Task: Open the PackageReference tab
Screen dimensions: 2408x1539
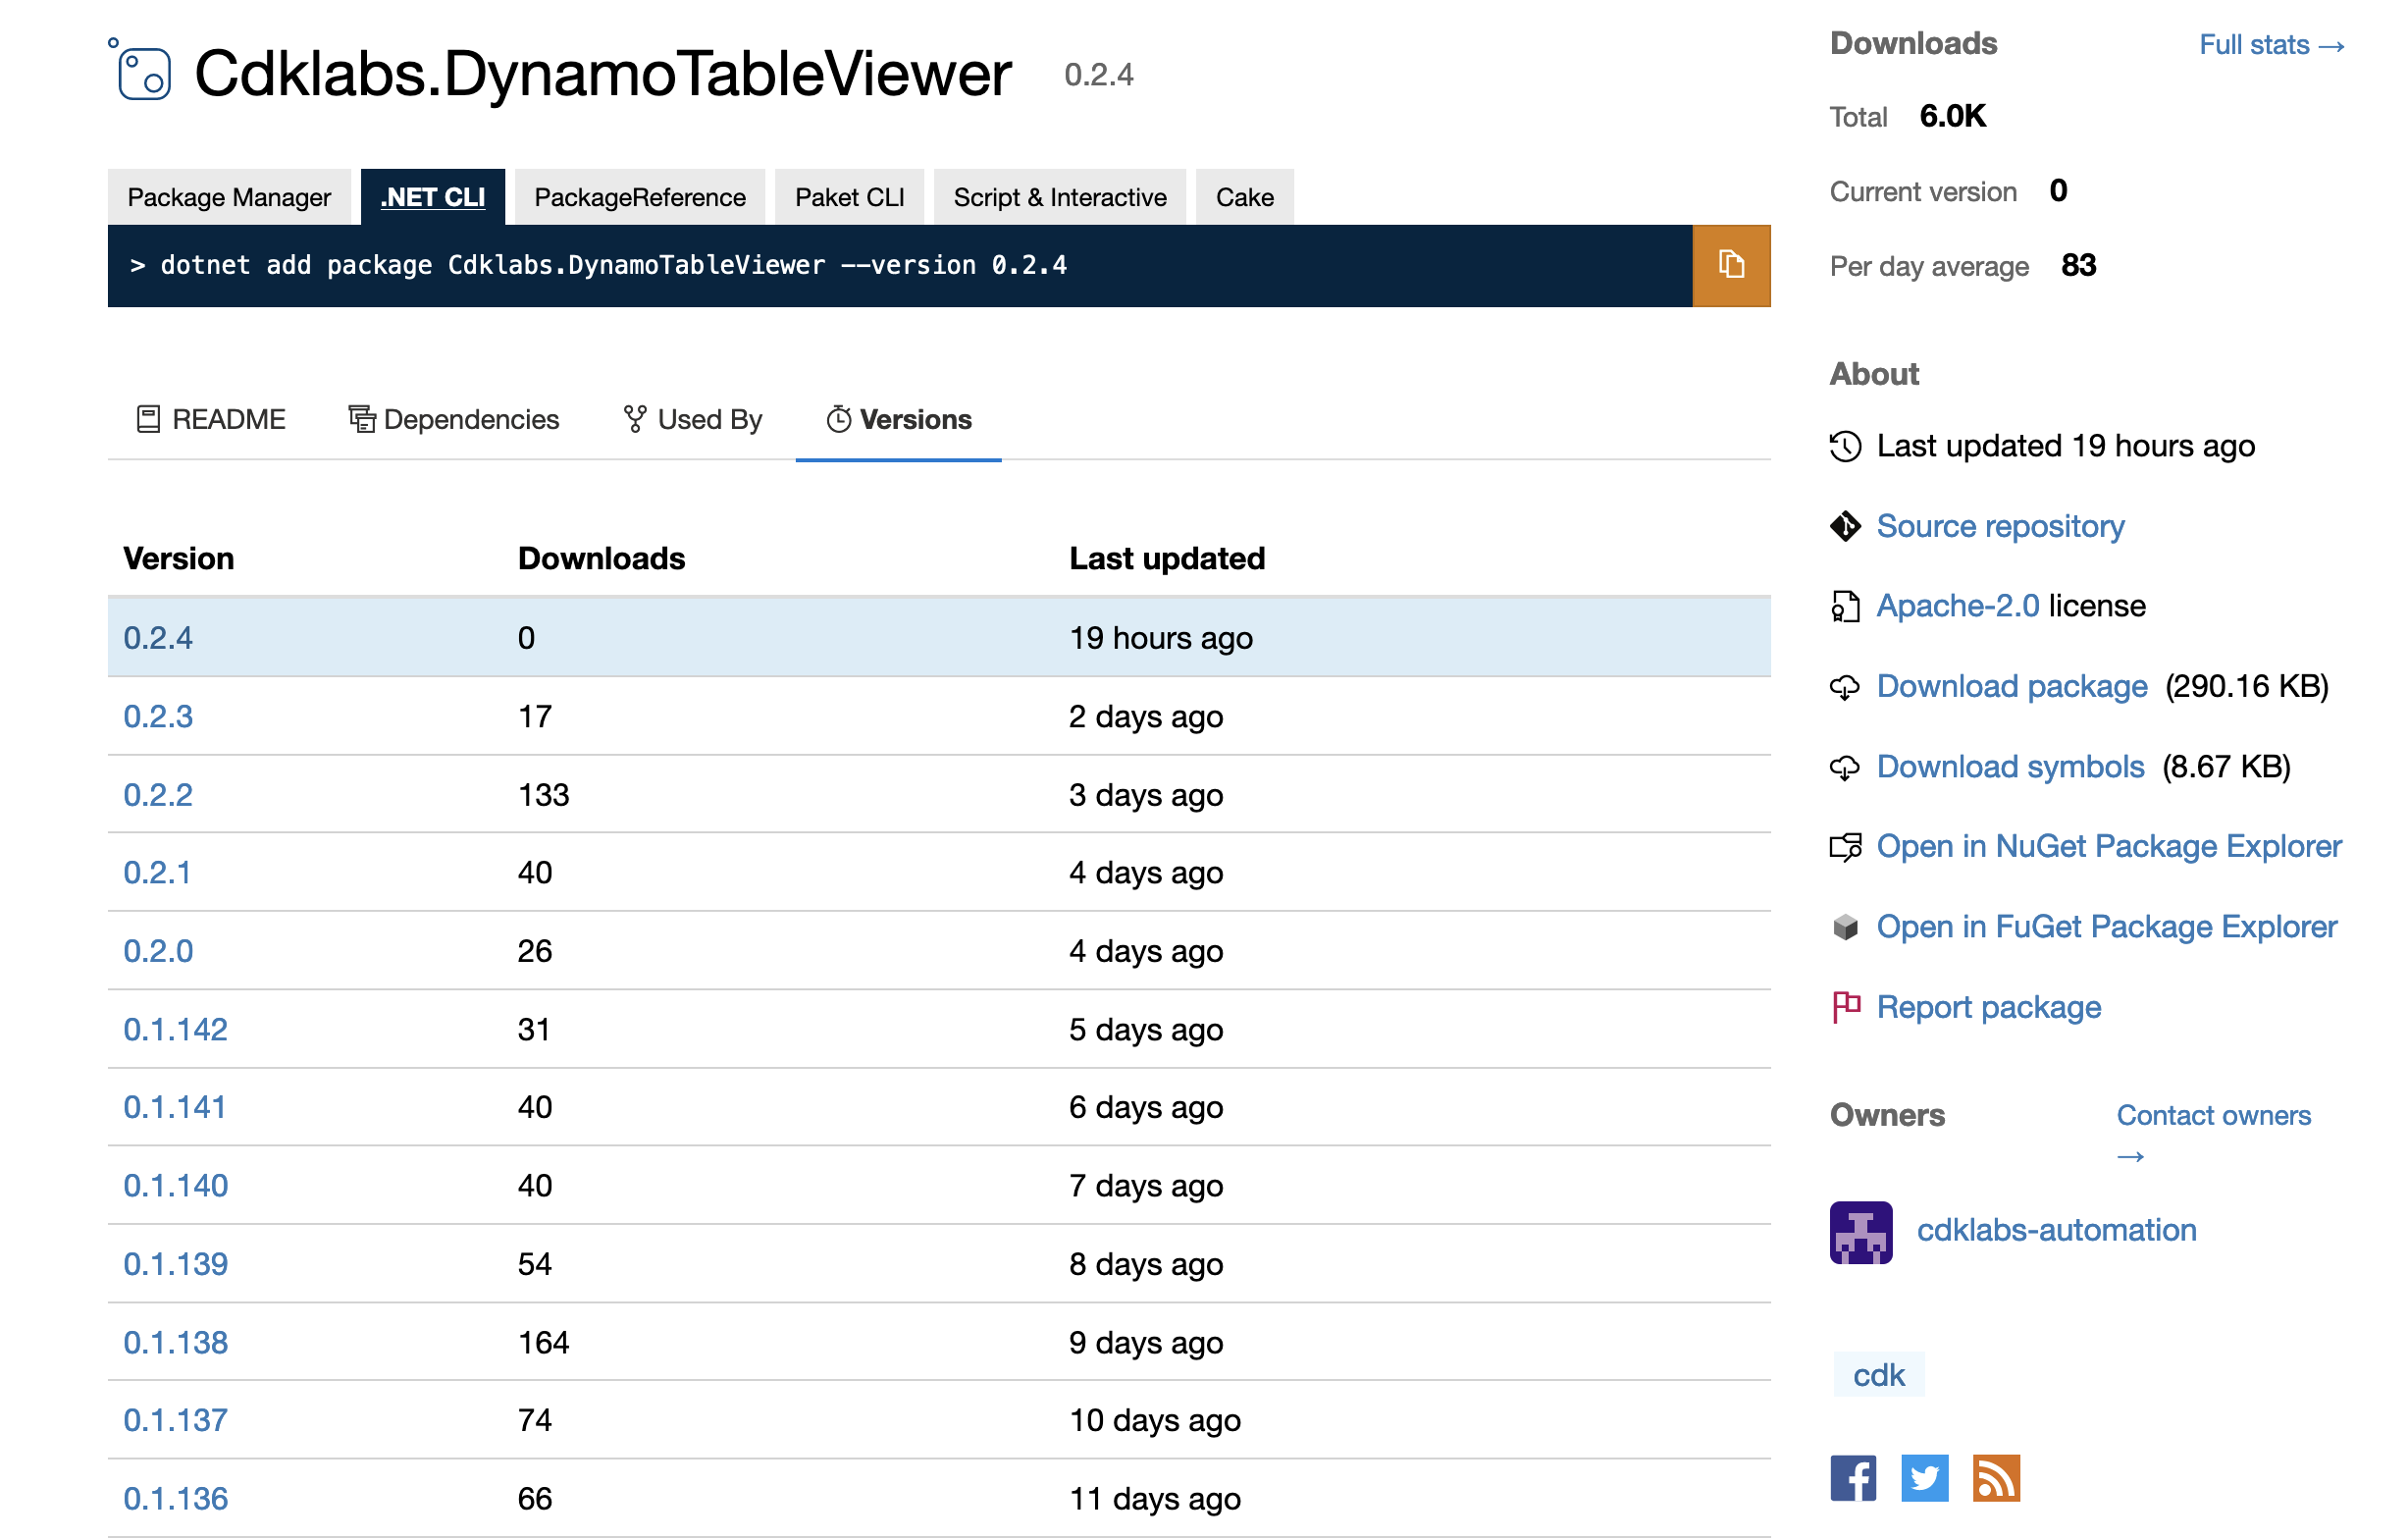Action: click(640, 197)
